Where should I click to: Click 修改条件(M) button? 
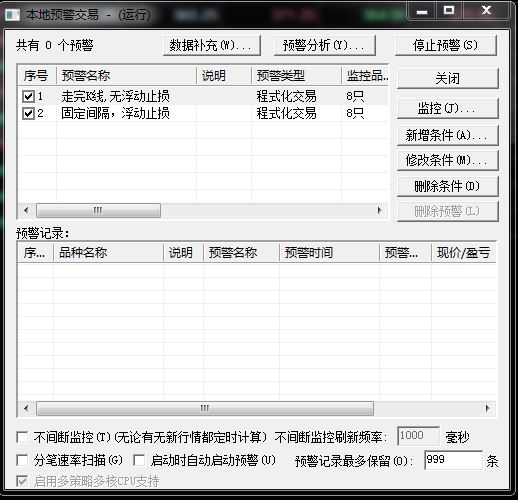tap(448, 160)
